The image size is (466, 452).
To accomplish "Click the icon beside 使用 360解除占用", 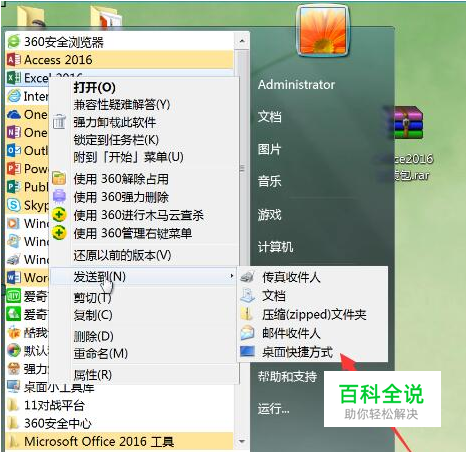I will pos(59,178).
